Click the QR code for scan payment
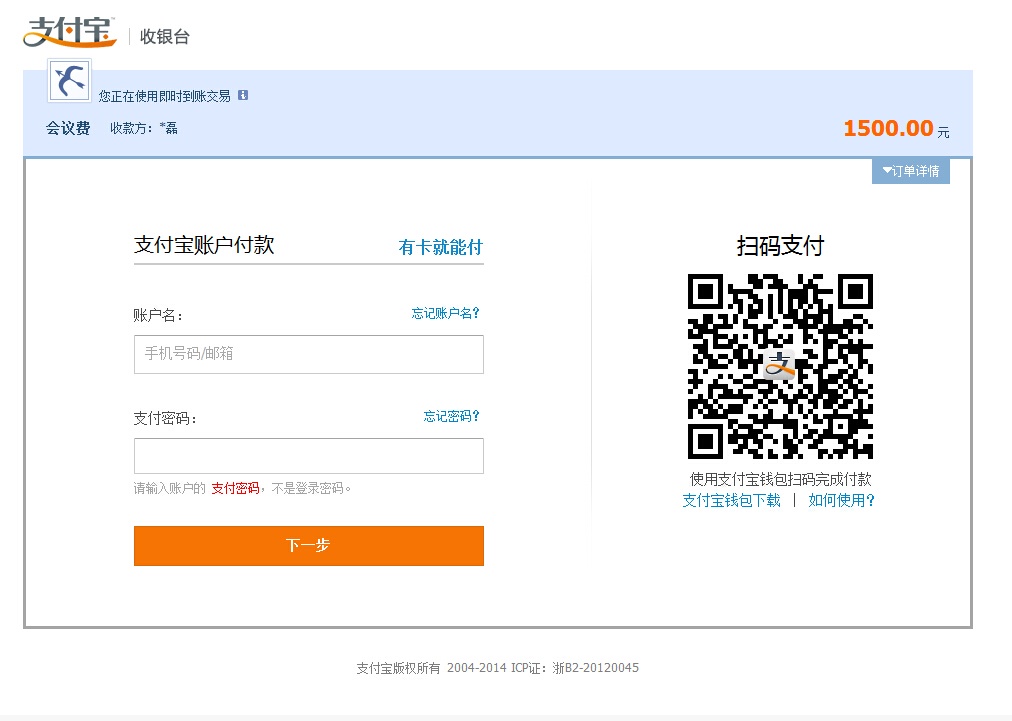The width and height of the screenshot is (1012, 721). pyautogui.click(x=780, y=366)
